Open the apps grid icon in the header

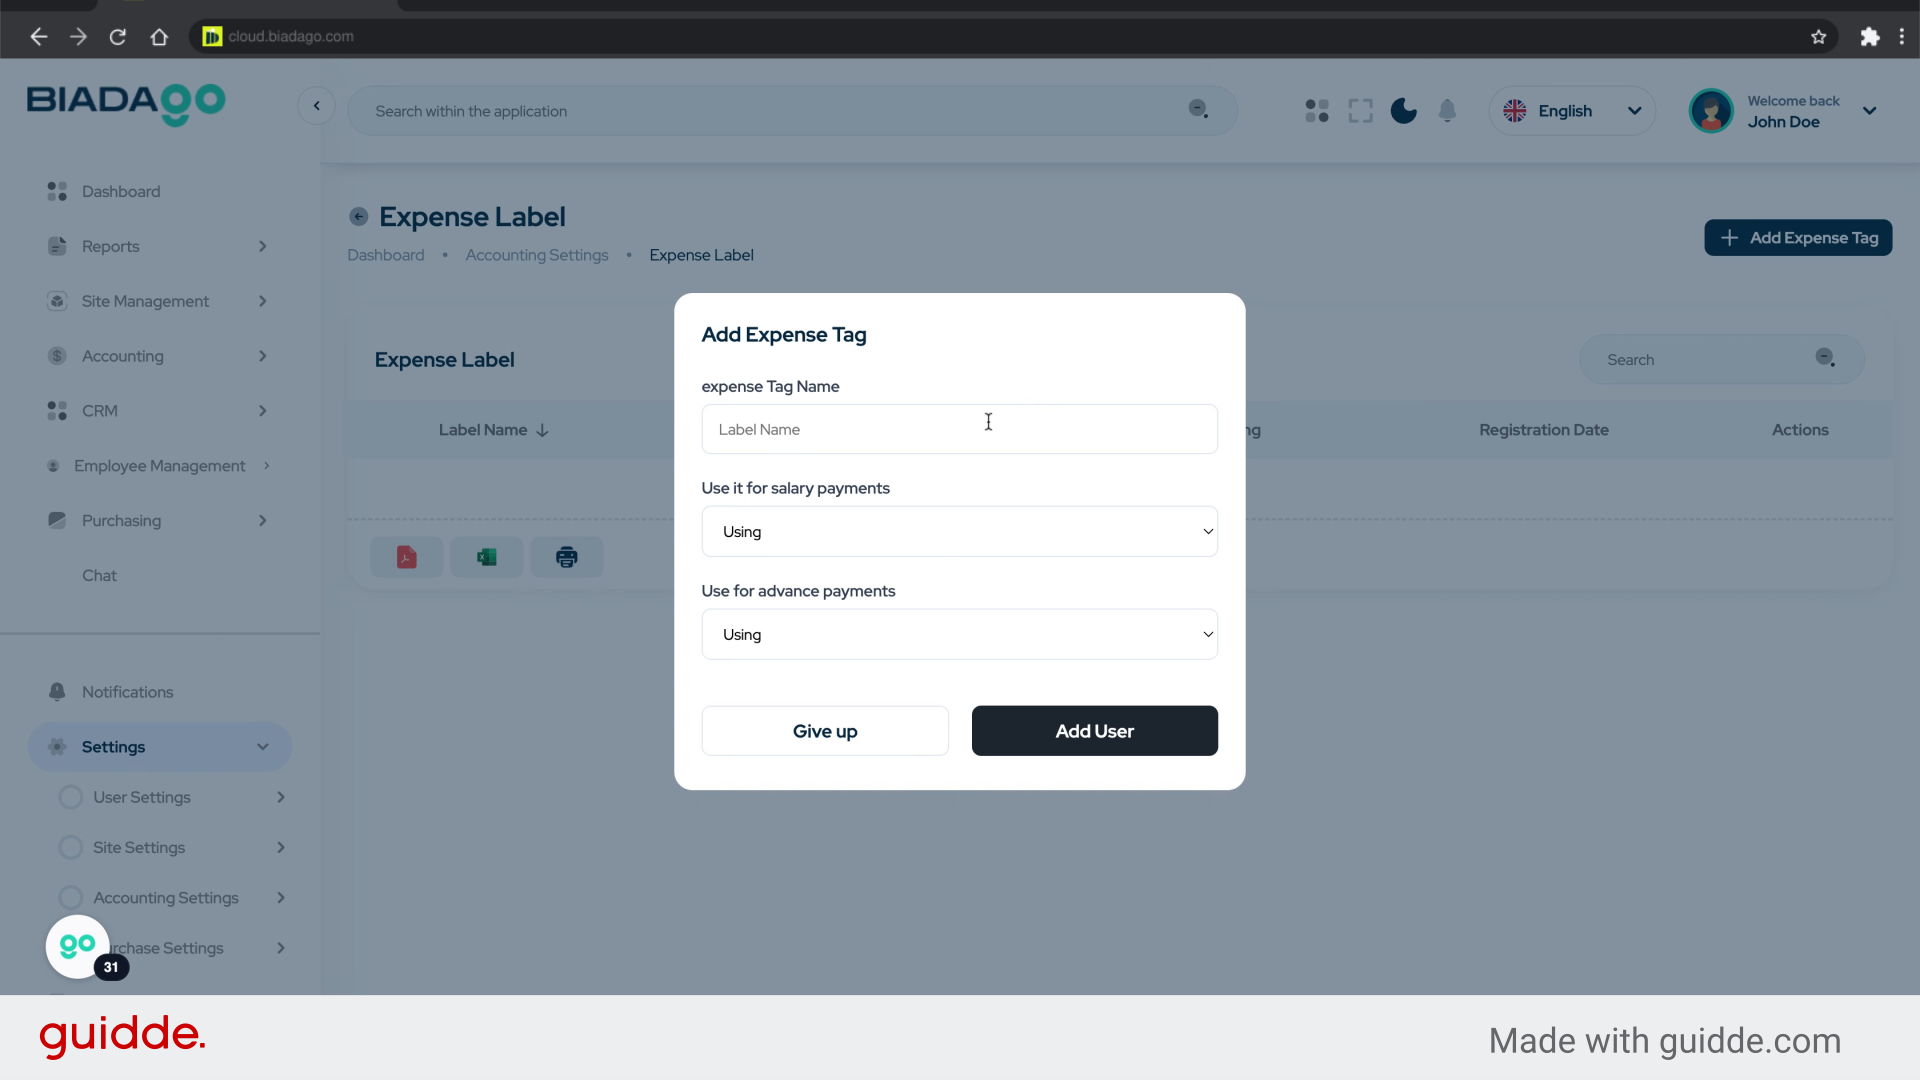(1316, 111)
